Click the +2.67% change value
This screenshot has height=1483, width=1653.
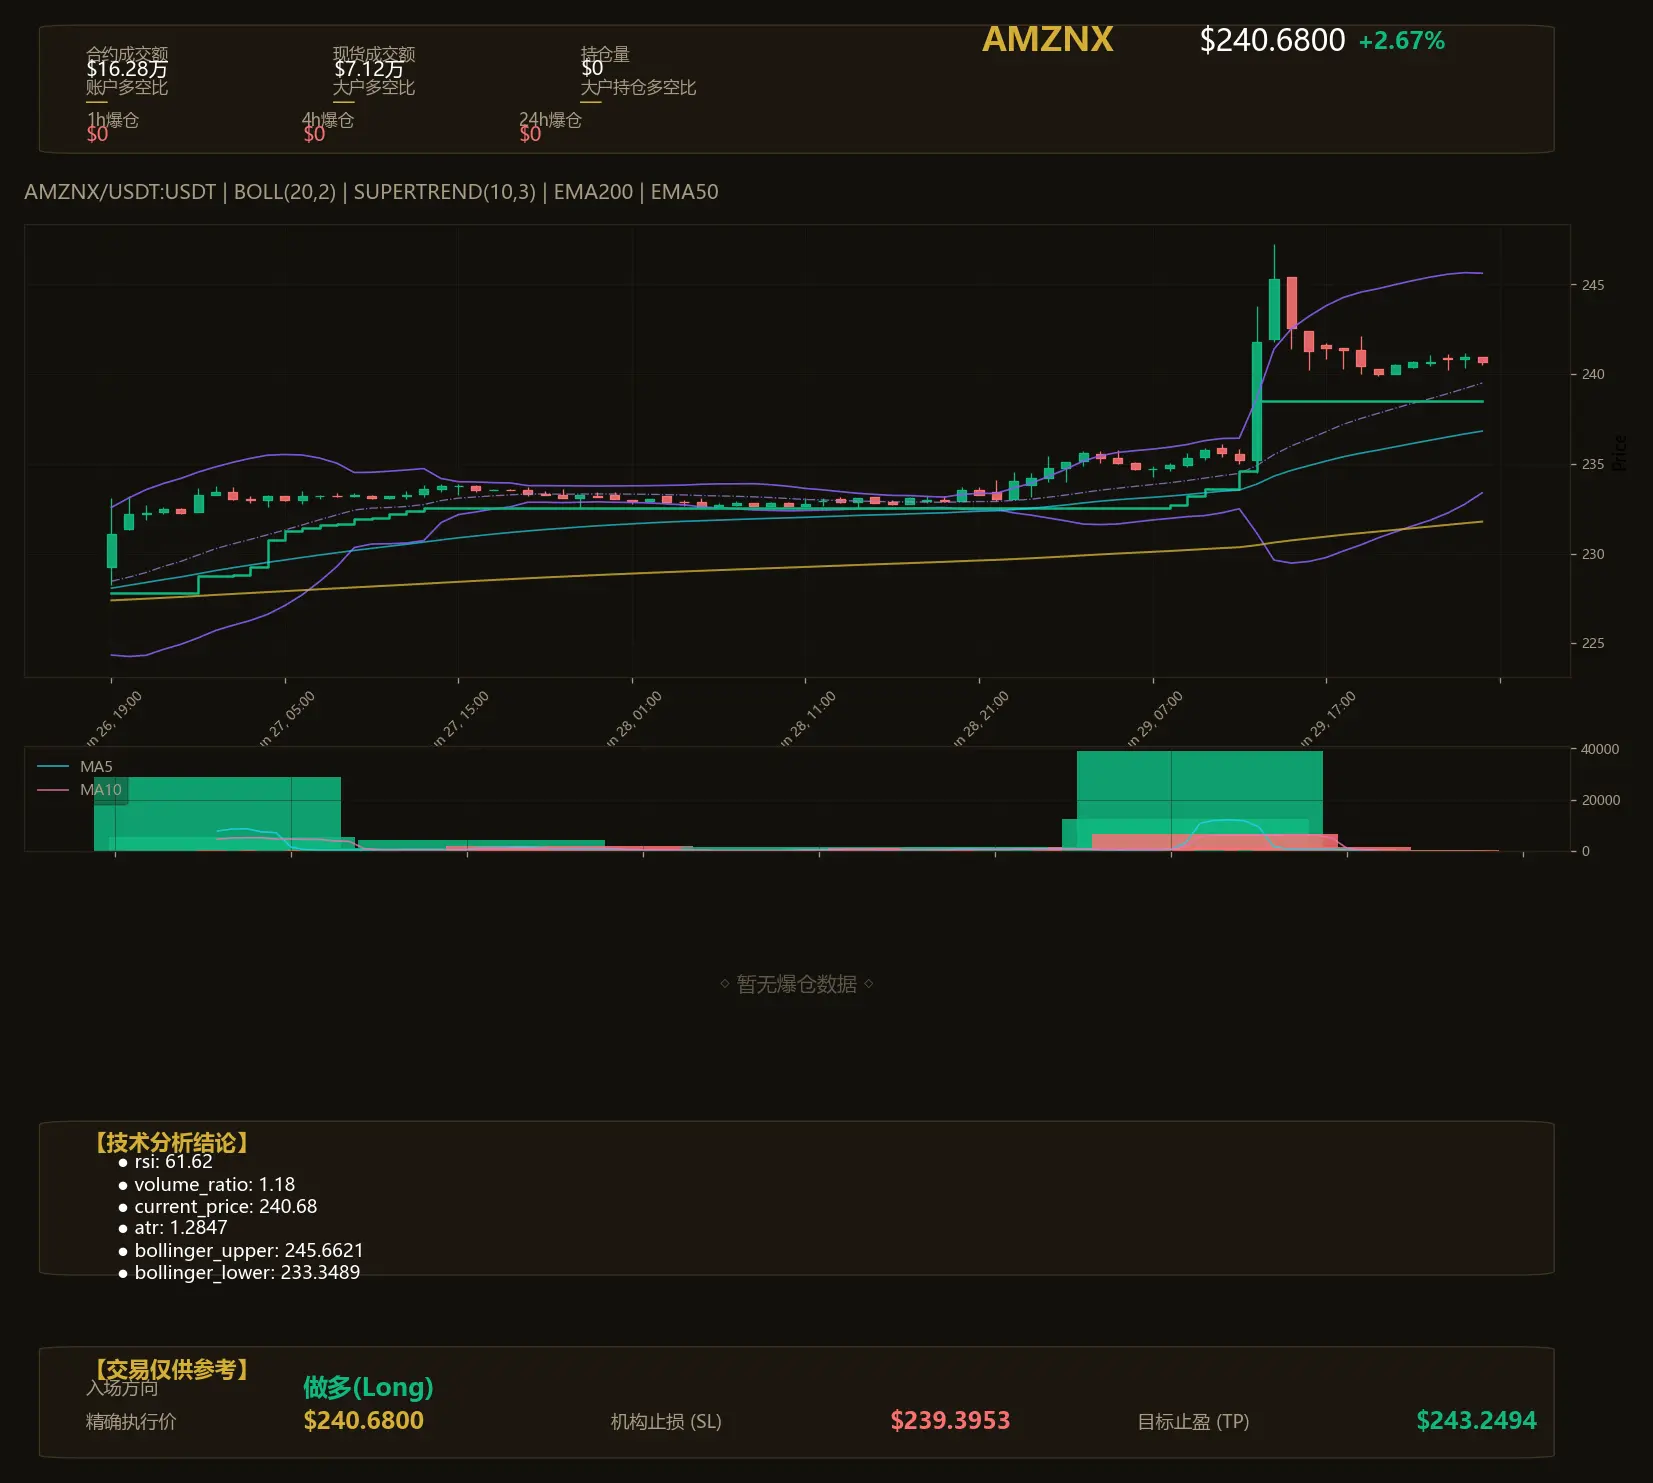[x=1401, y=41]
